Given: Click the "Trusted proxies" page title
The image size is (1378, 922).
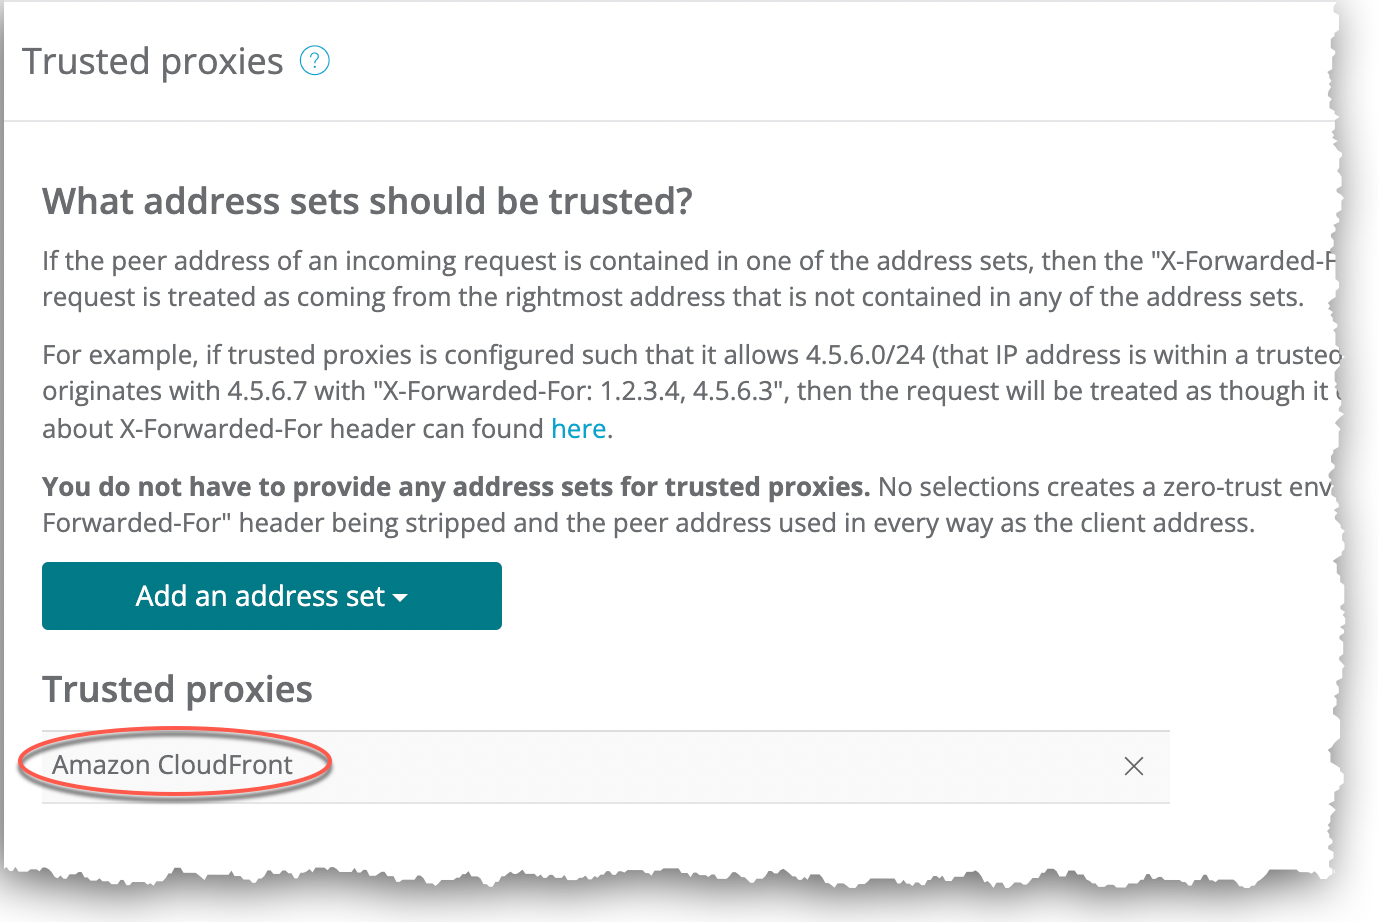Looking at the screenshot, I should coord(153,62).
